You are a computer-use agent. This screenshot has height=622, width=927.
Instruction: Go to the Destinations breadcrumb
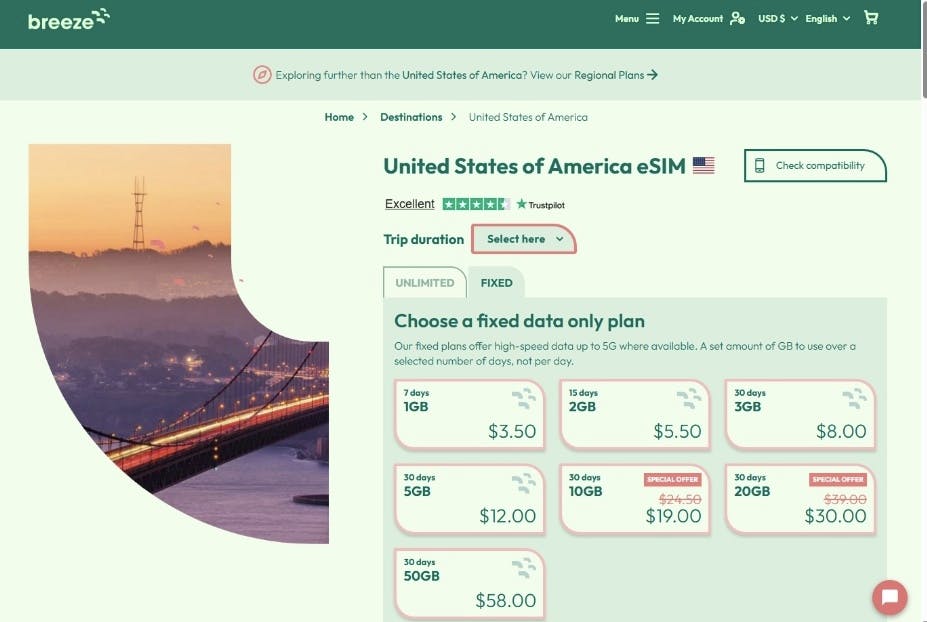click(x=411, y=117)
